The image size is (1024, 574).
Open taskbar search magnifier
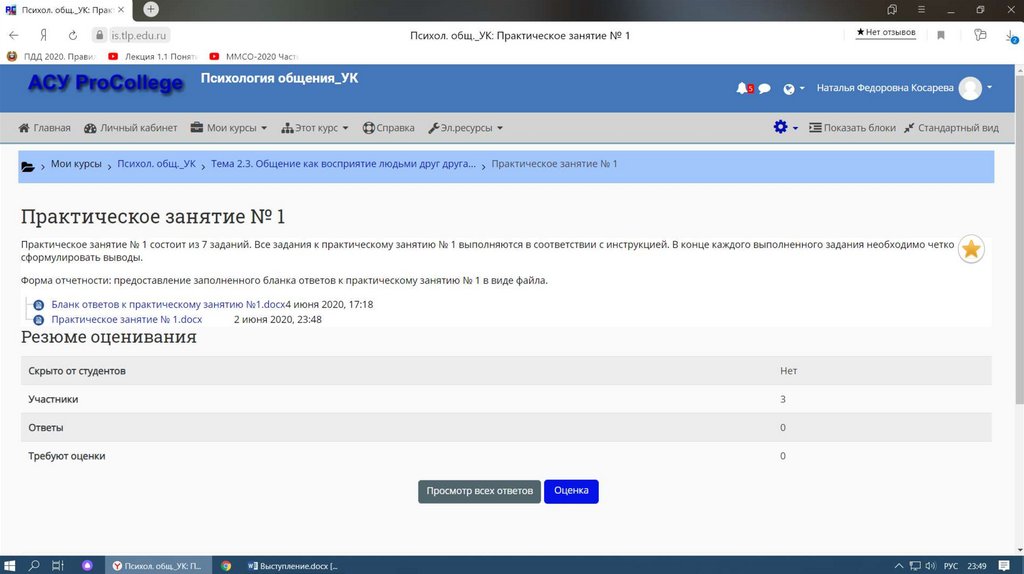pos(34,566)
